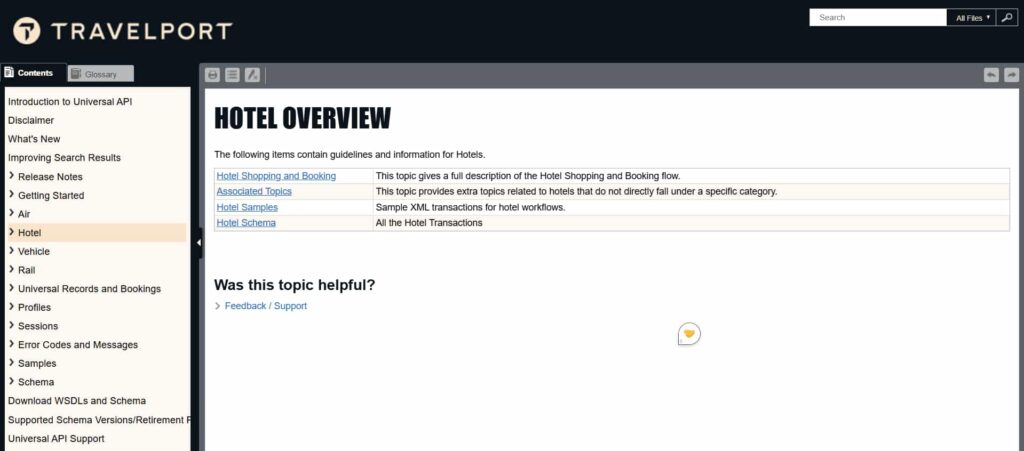Click the 'Was this topic helpful?' heading
Image resolution: width=1024 pixels, height=451 pixels.
(295, 285)
